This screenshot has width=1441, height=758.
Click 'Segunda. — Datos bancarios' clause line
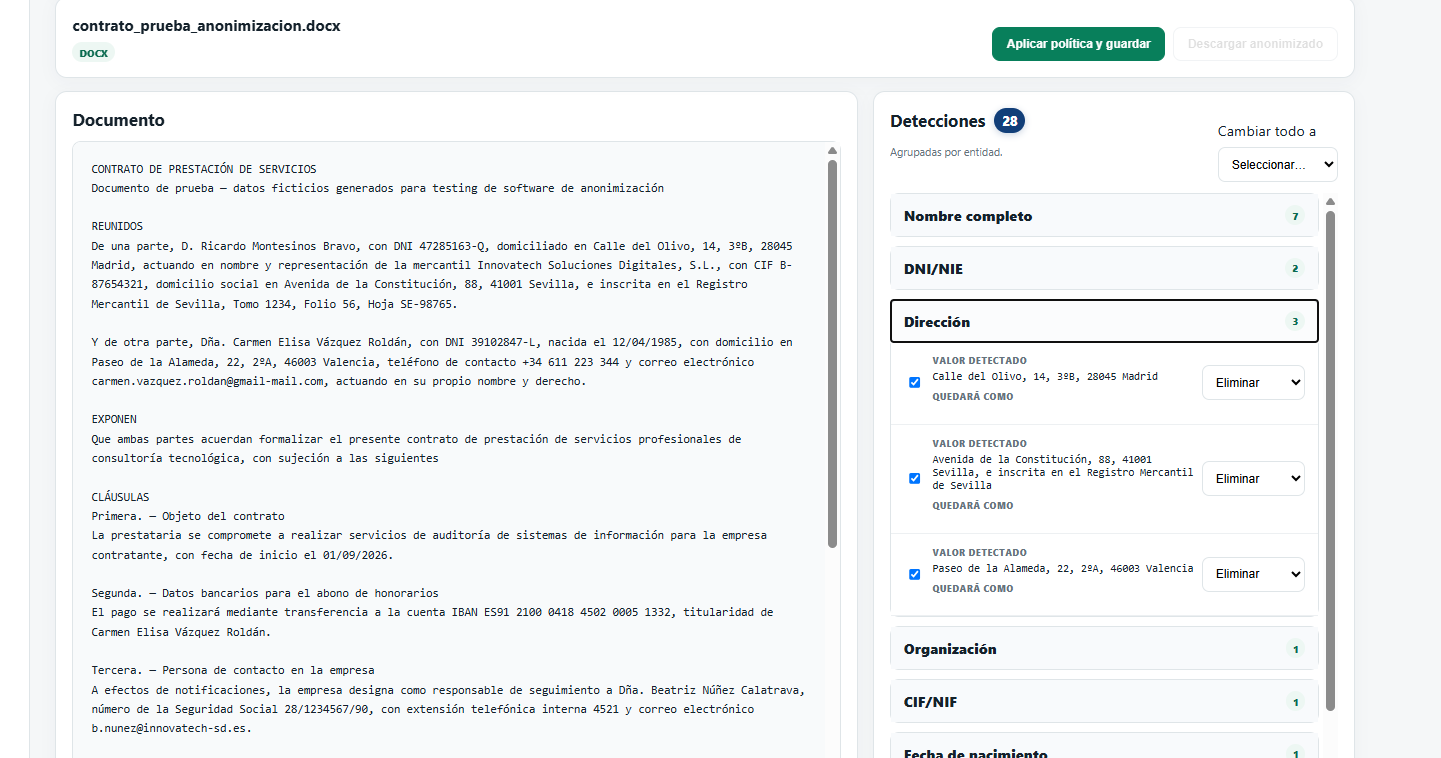[265, 593]
